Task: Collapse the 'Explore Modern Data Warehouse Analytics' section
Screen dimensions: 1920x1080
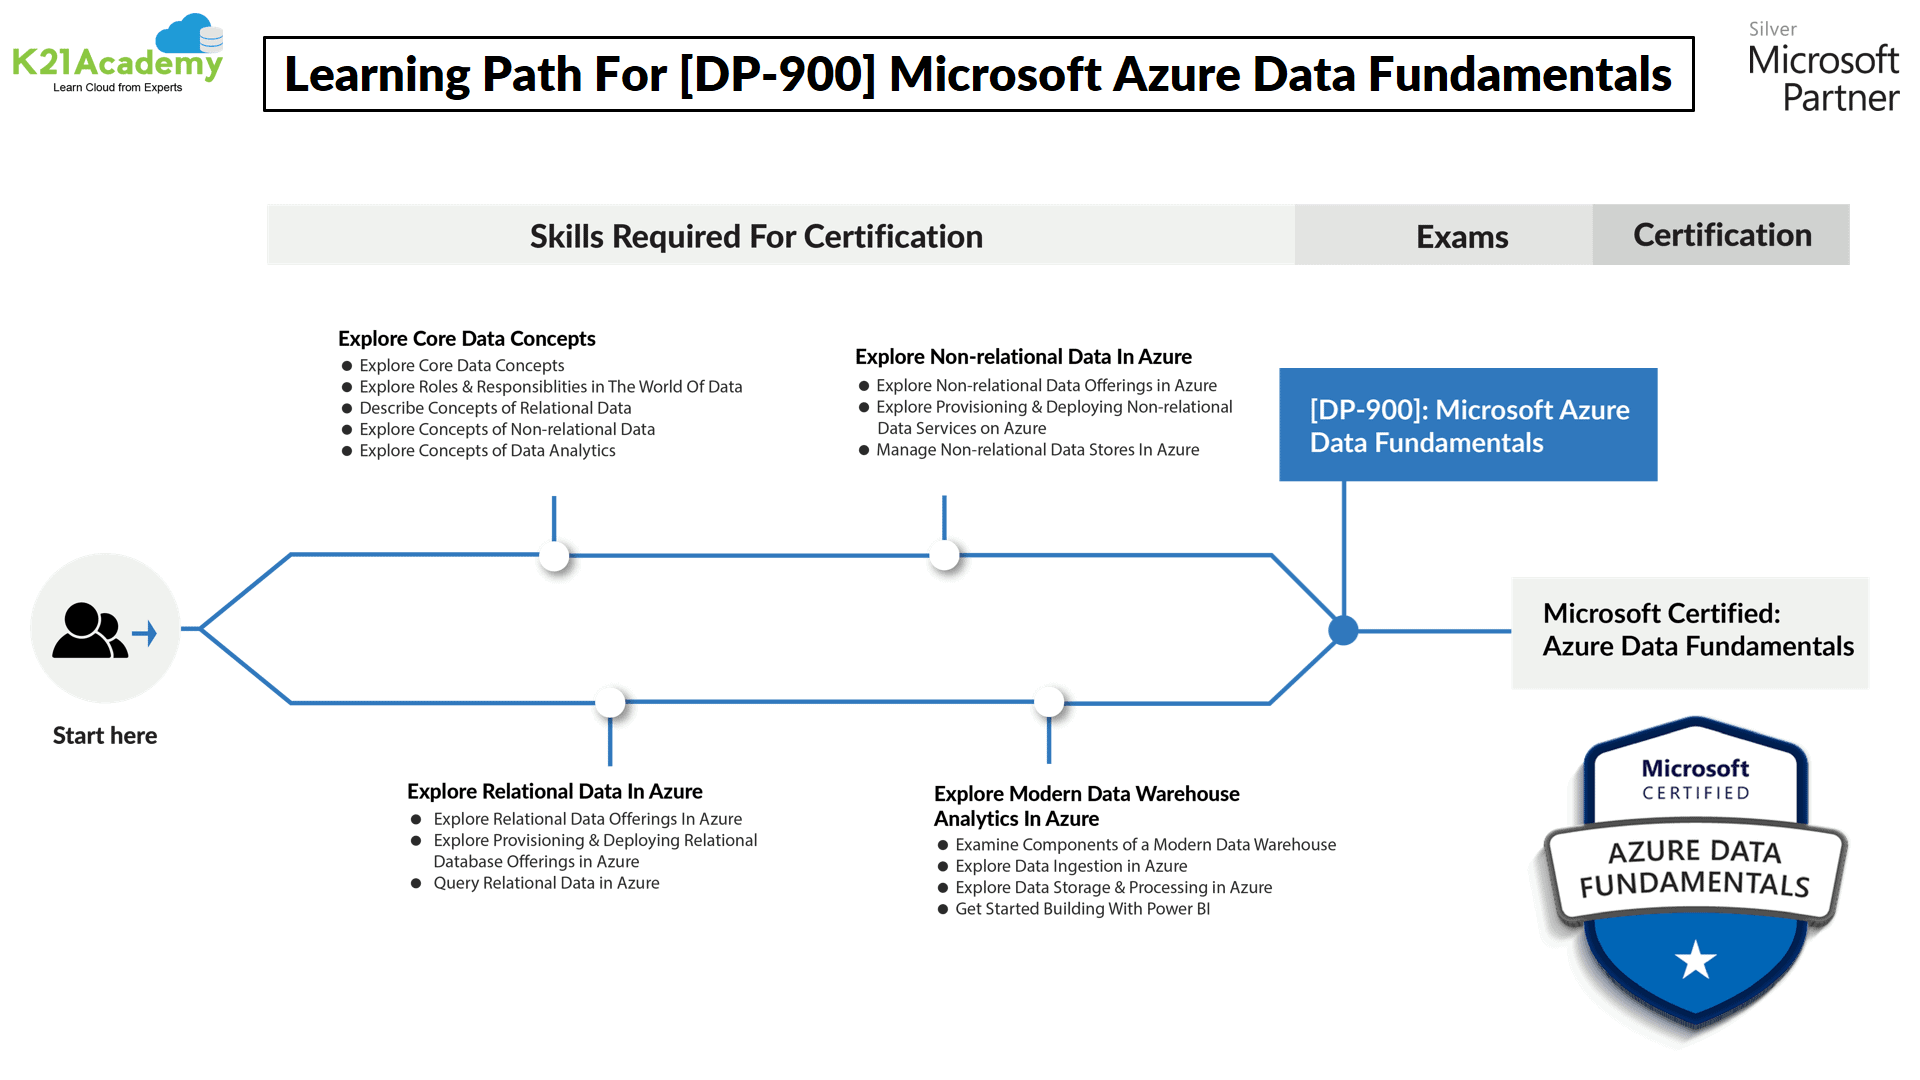Action: (x=1086, y=805)
